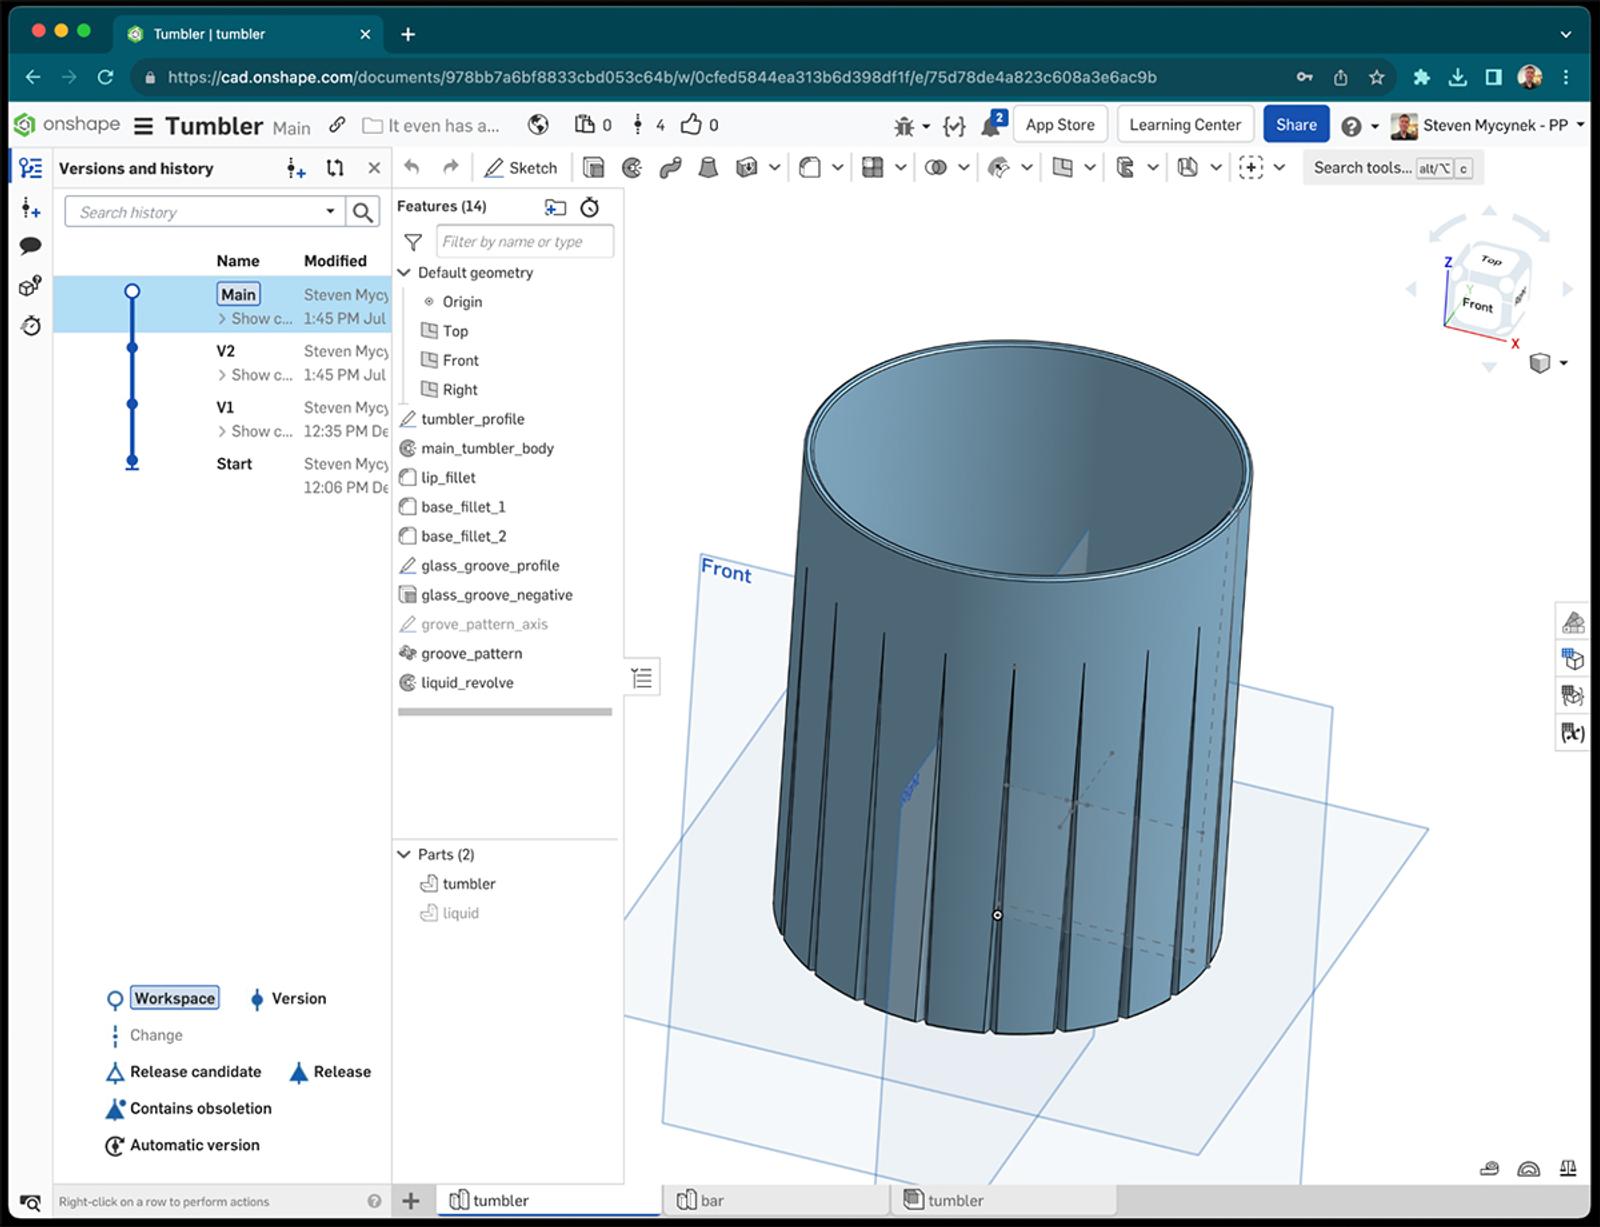The height and width of the screenshot is (1227, 1600).
Task: Click the Share button
Action: click(x=1296, y=124)
